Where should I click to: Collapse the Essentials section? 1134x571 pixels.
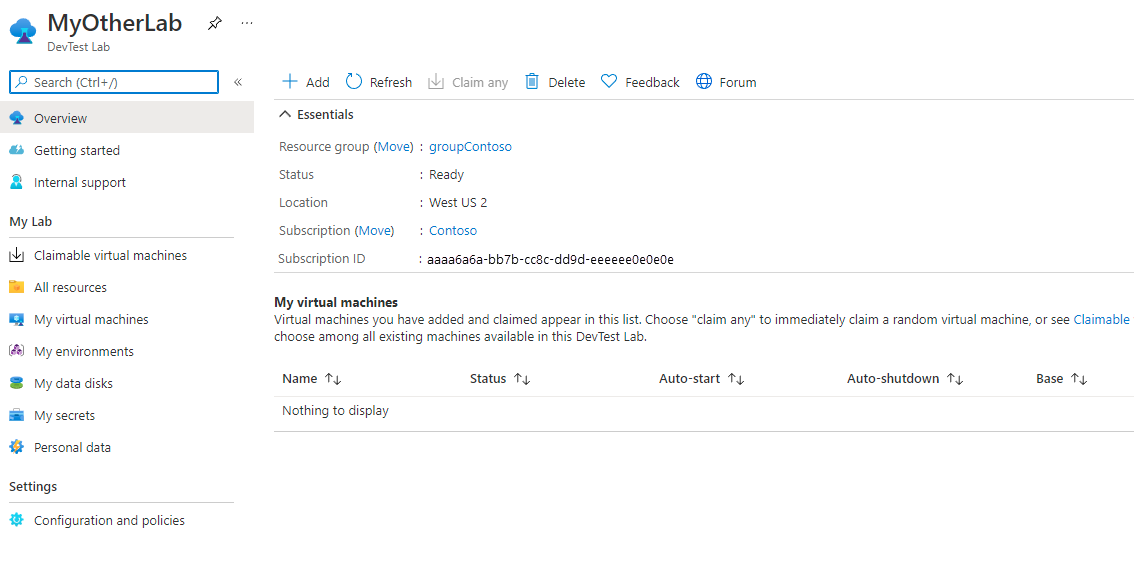[x=285, y=115]
